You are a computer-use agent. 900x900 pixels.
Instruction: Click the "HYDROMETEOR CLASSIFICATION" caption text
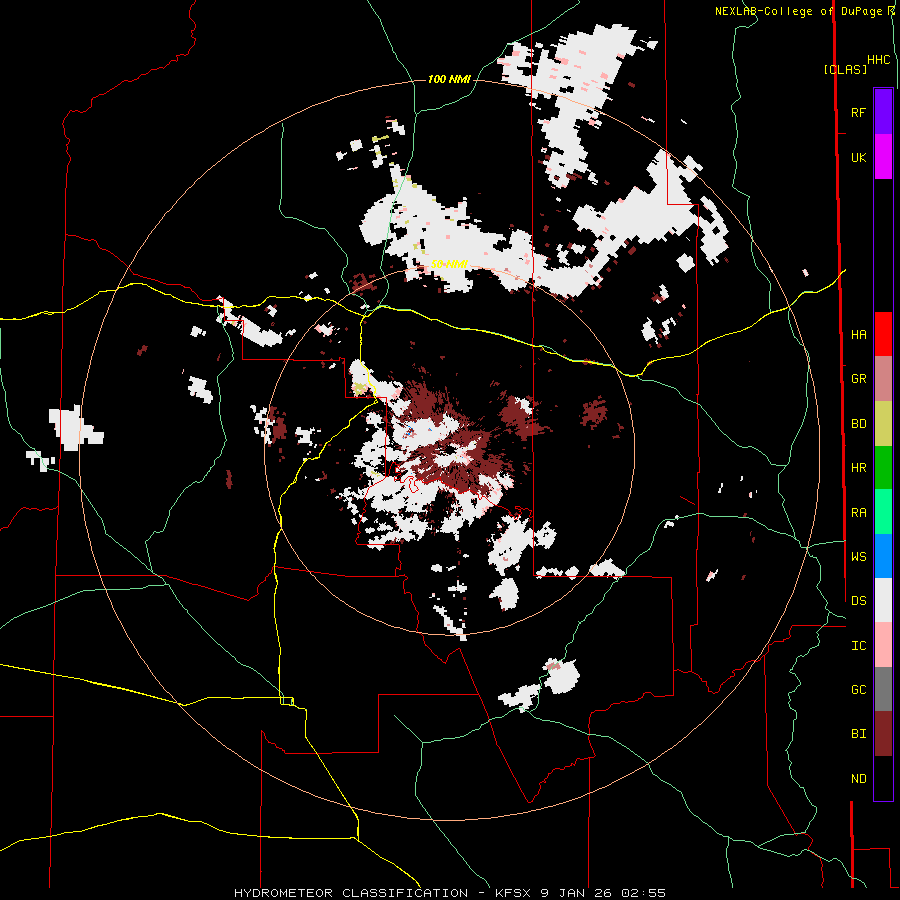(x=351, y=893)
